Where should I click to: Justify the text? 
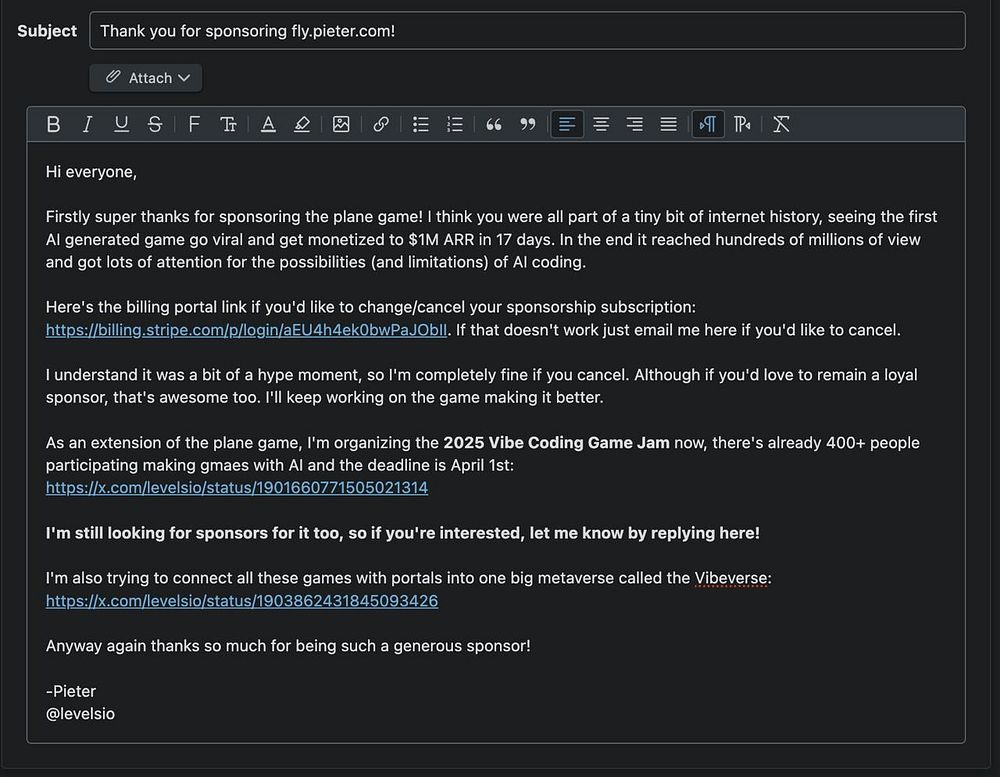(x=668, y=124)
